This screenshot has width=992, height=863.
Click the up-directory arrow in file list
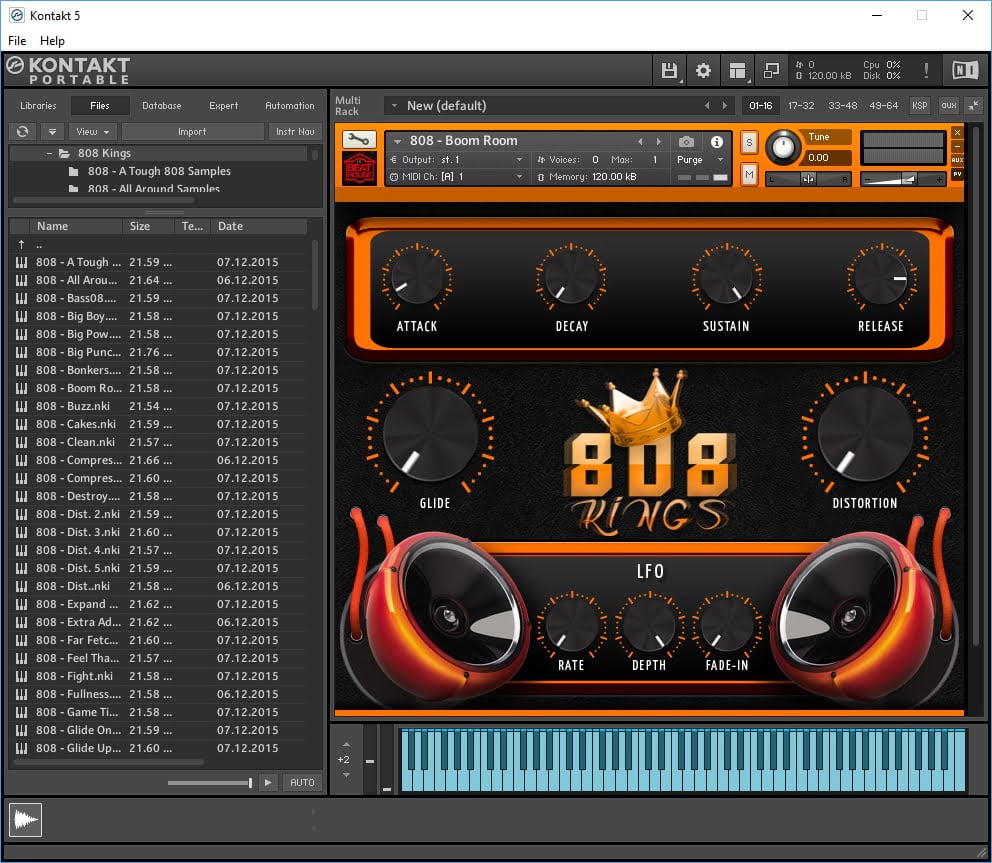tap(22, 244)
